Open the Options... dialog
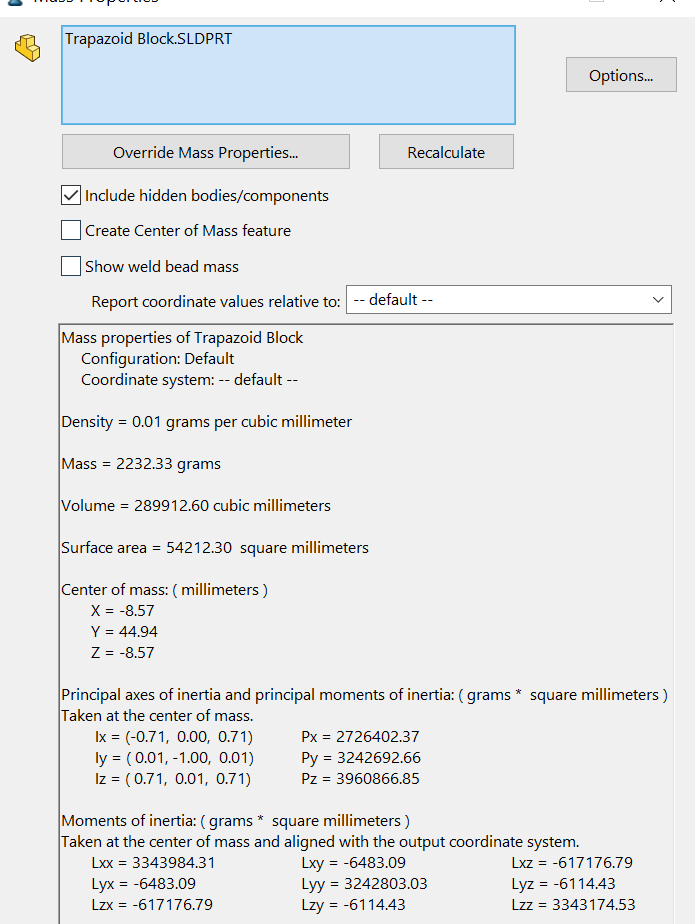The width and height of the screenshot is (695, 924). pyautogui.click(x=620, y=75)
